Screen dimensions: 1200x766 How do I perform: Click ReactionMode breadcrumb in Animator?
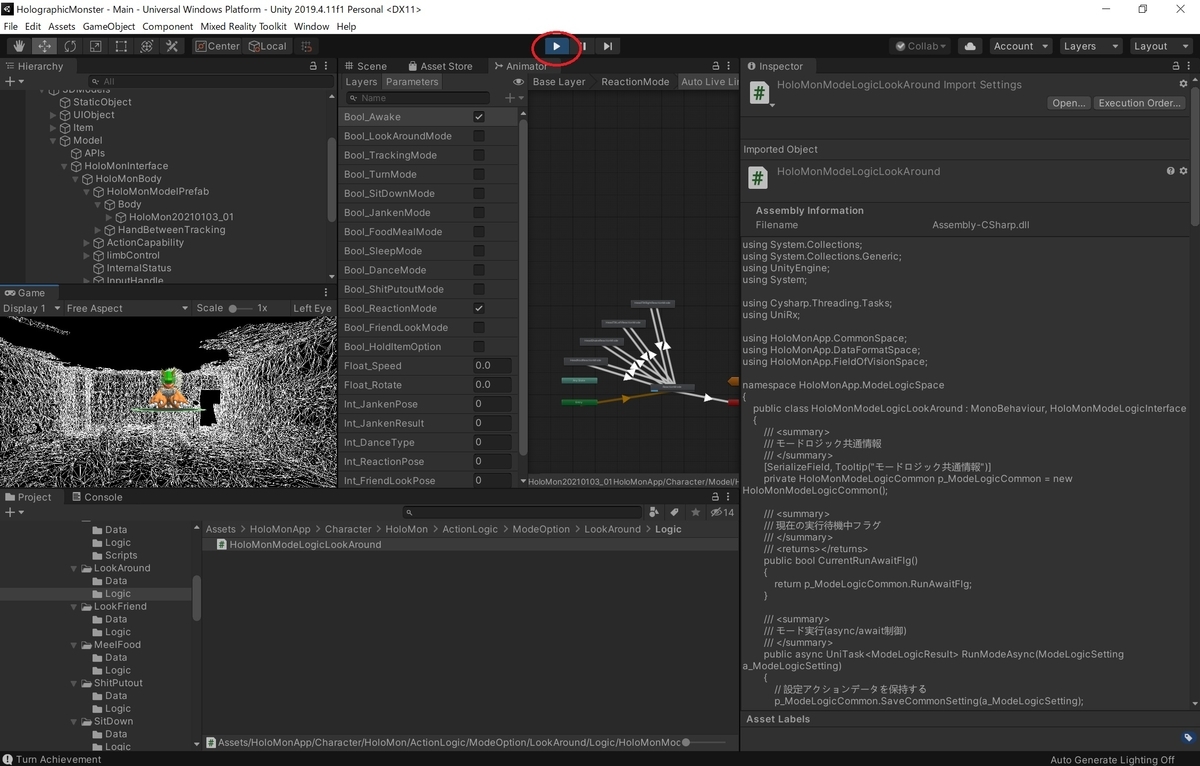tap(635, 82)
